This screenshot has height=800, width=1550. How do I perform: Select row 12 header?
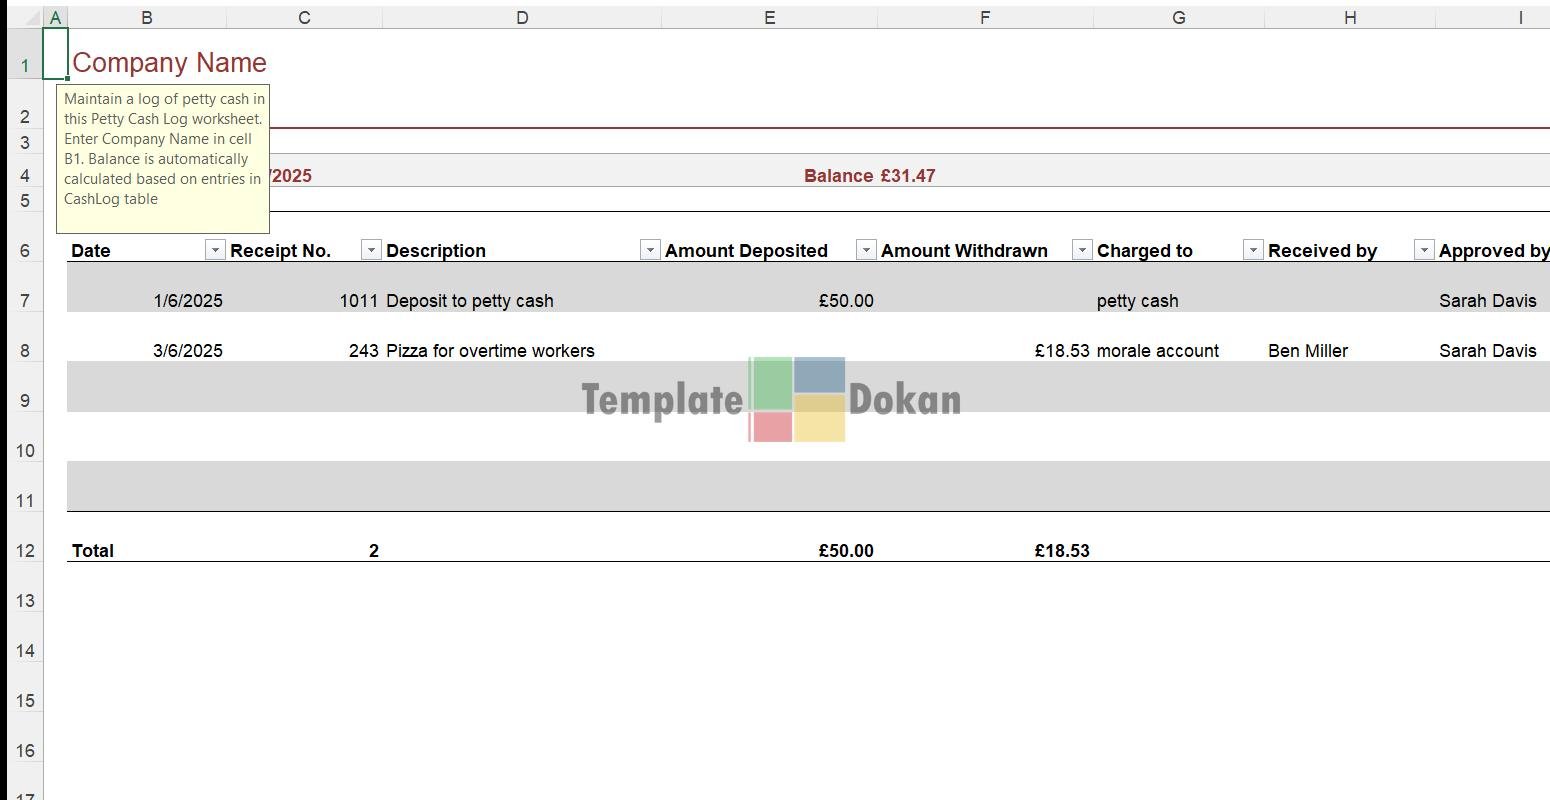tap(24, 551)
